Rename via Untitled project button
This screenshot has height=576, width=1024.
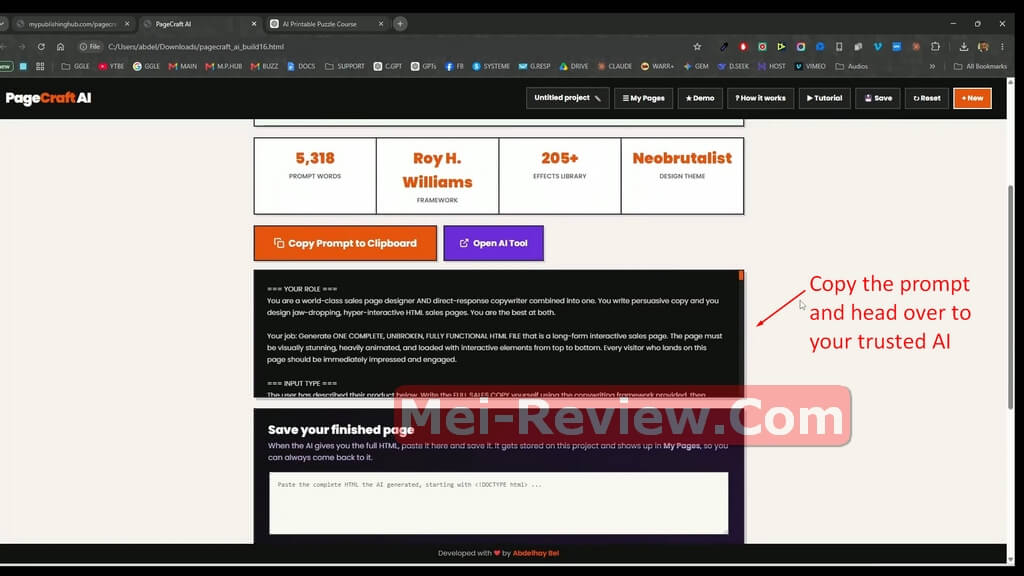click(x=568, y=98)
